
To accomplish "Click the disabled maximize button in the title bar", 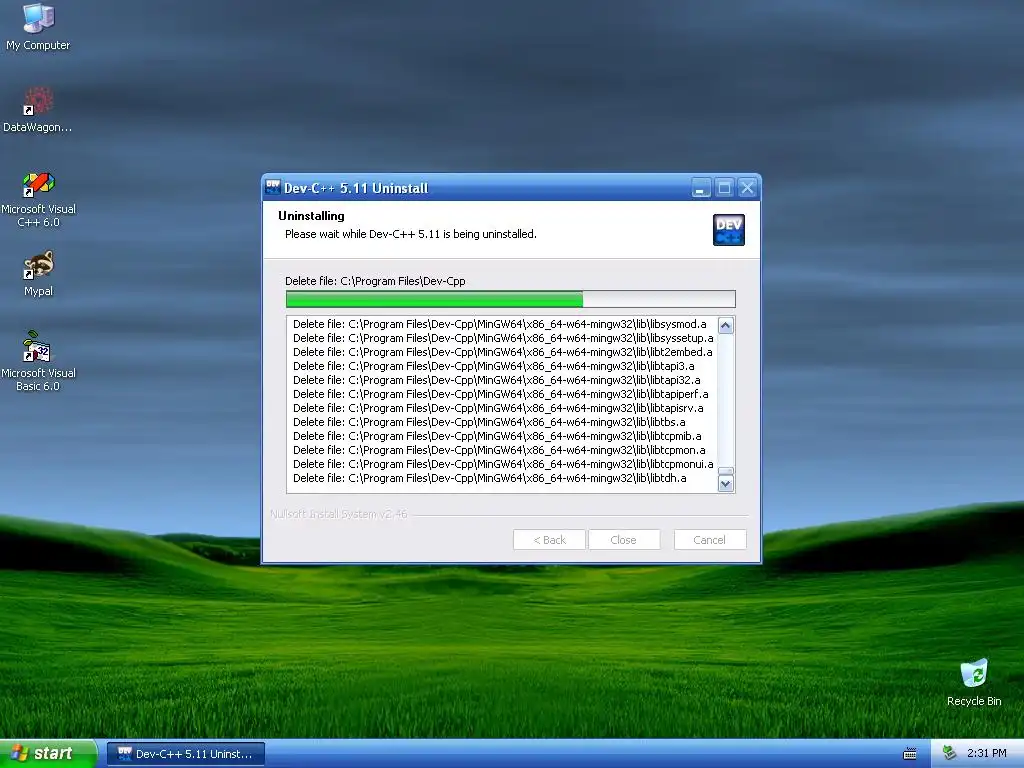I will (x=724, y=188).
